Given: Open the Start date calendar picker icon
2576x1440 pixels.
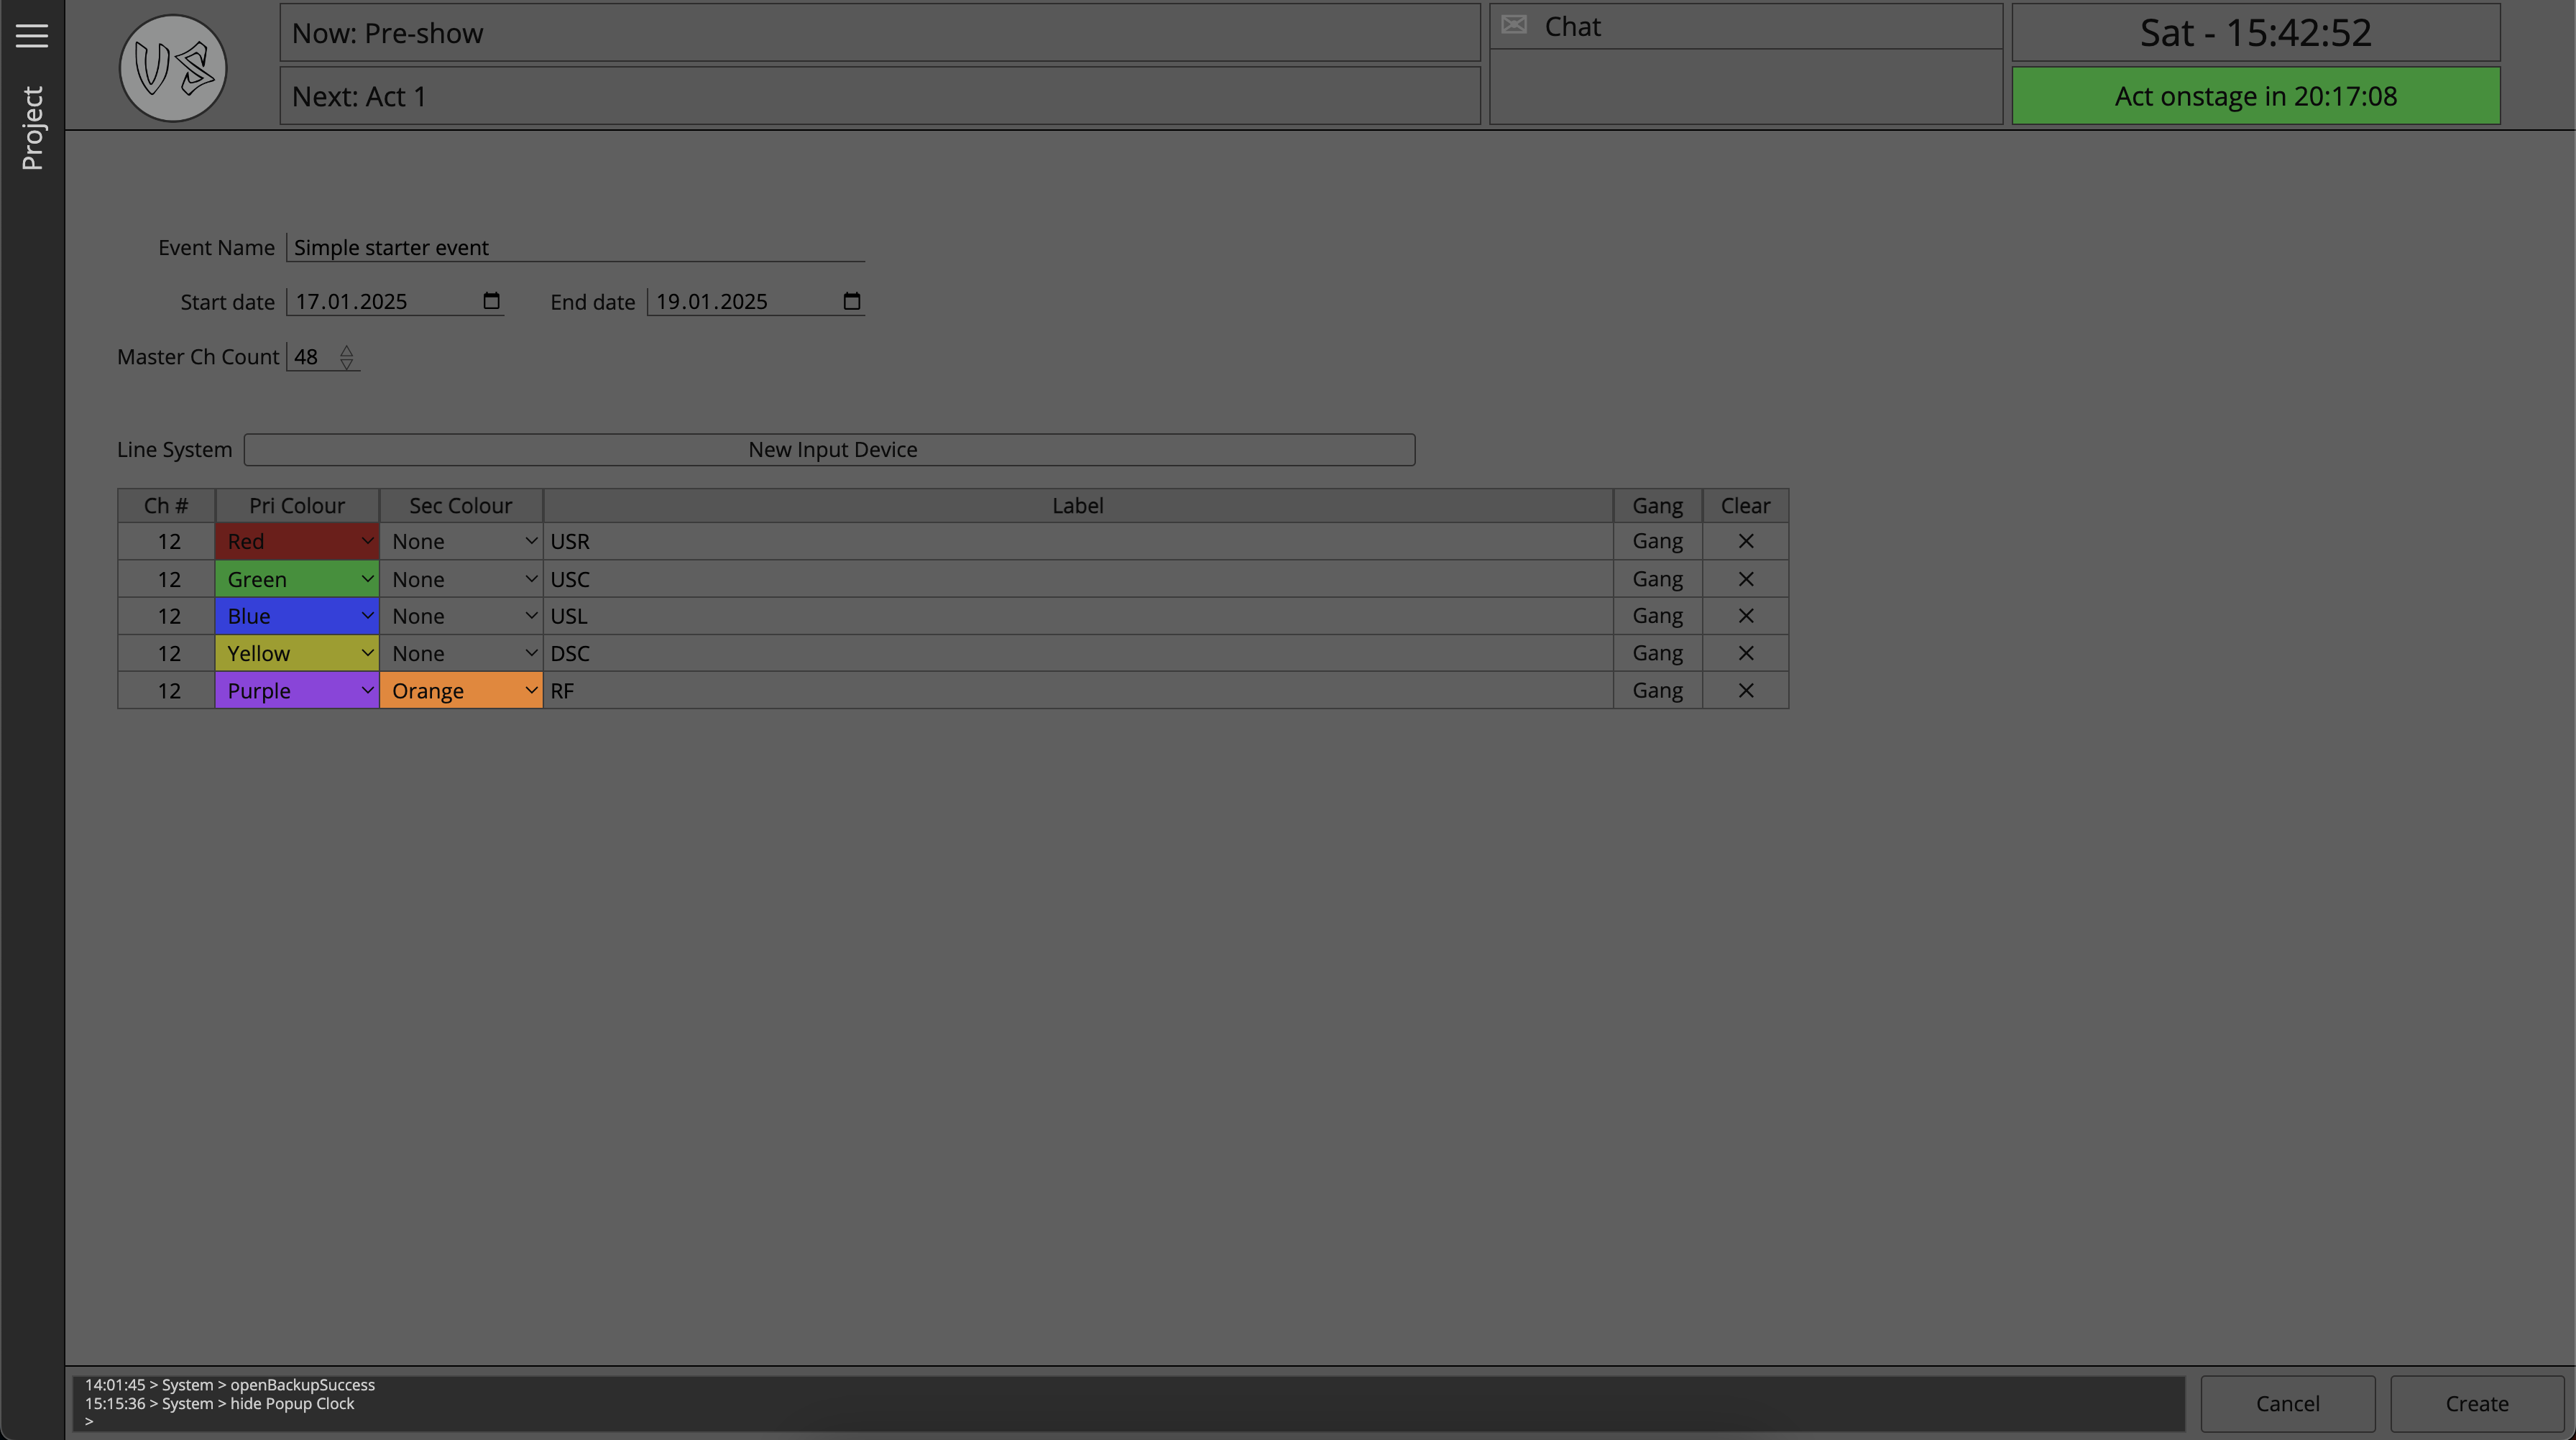Looking at the screenshot, I should coord(491,301).
